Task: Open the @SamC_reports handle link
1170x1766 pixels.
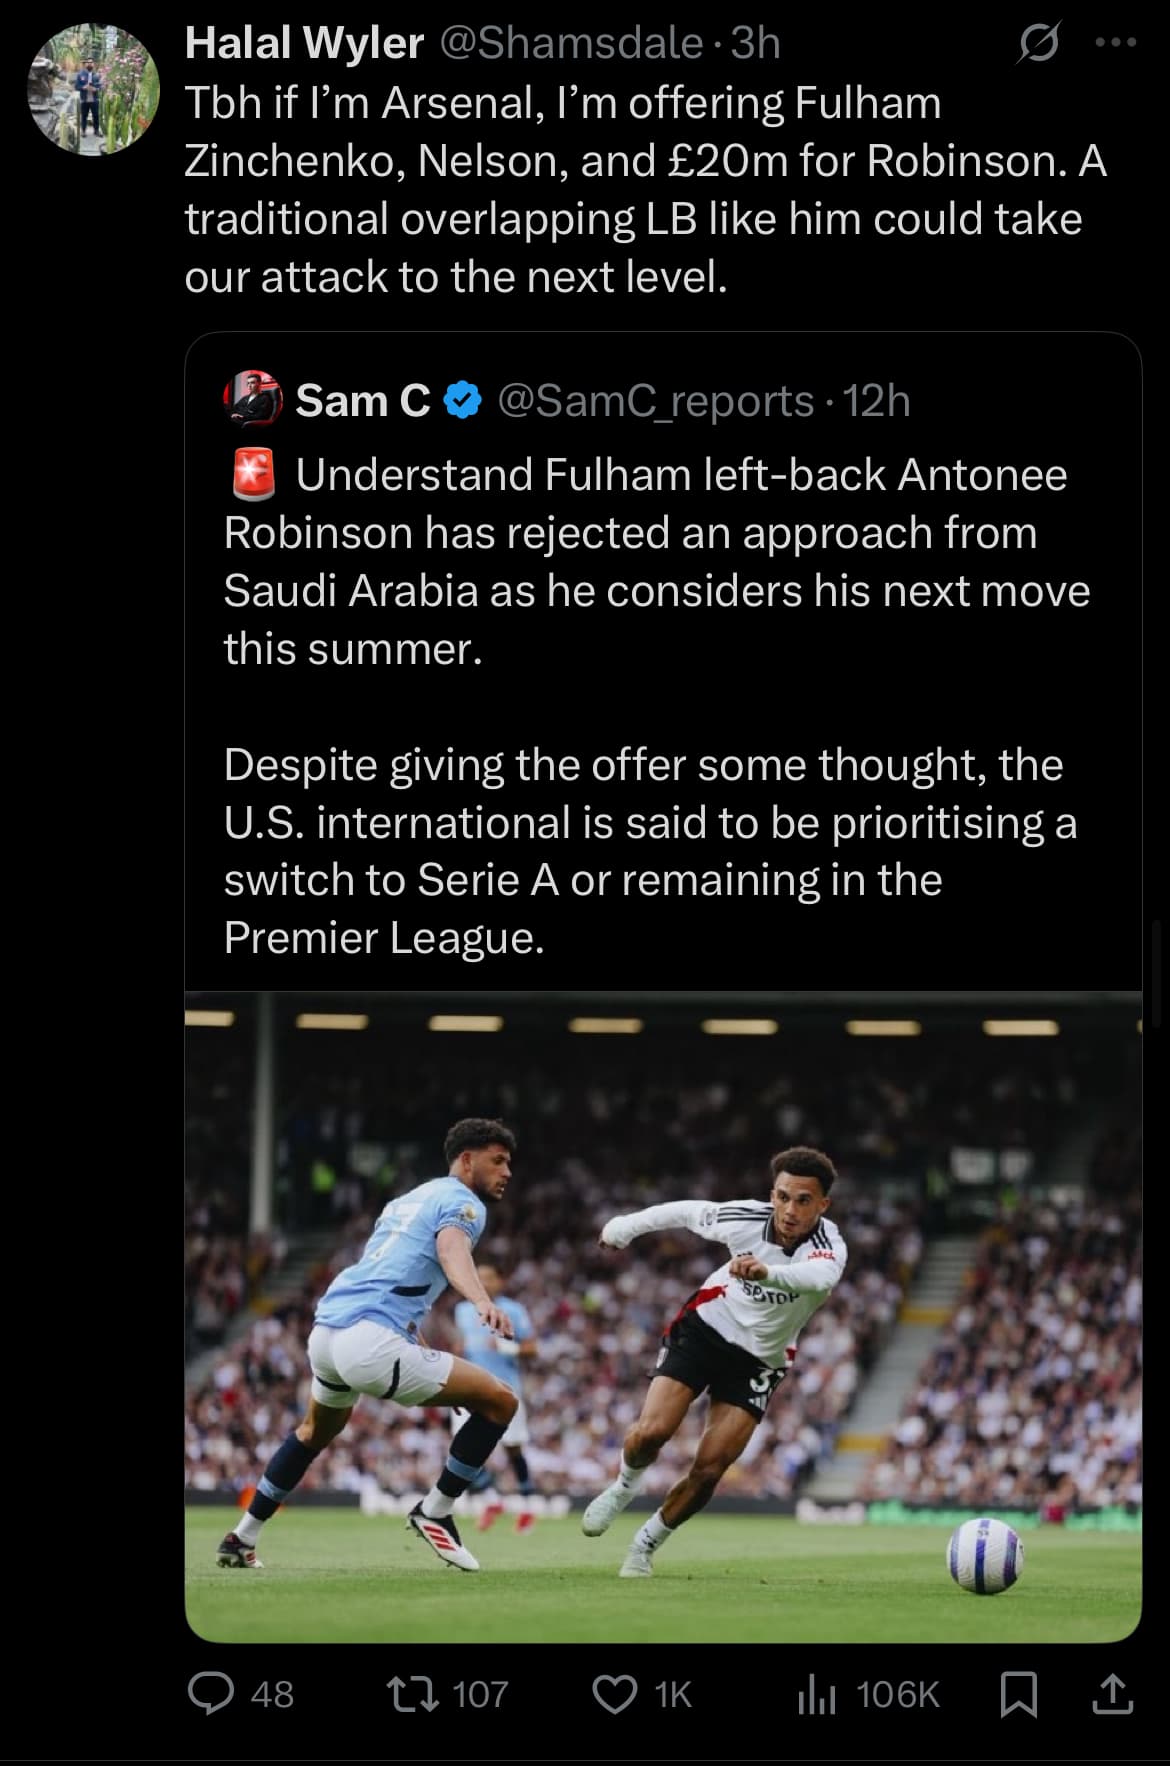Action: (655, 401)
